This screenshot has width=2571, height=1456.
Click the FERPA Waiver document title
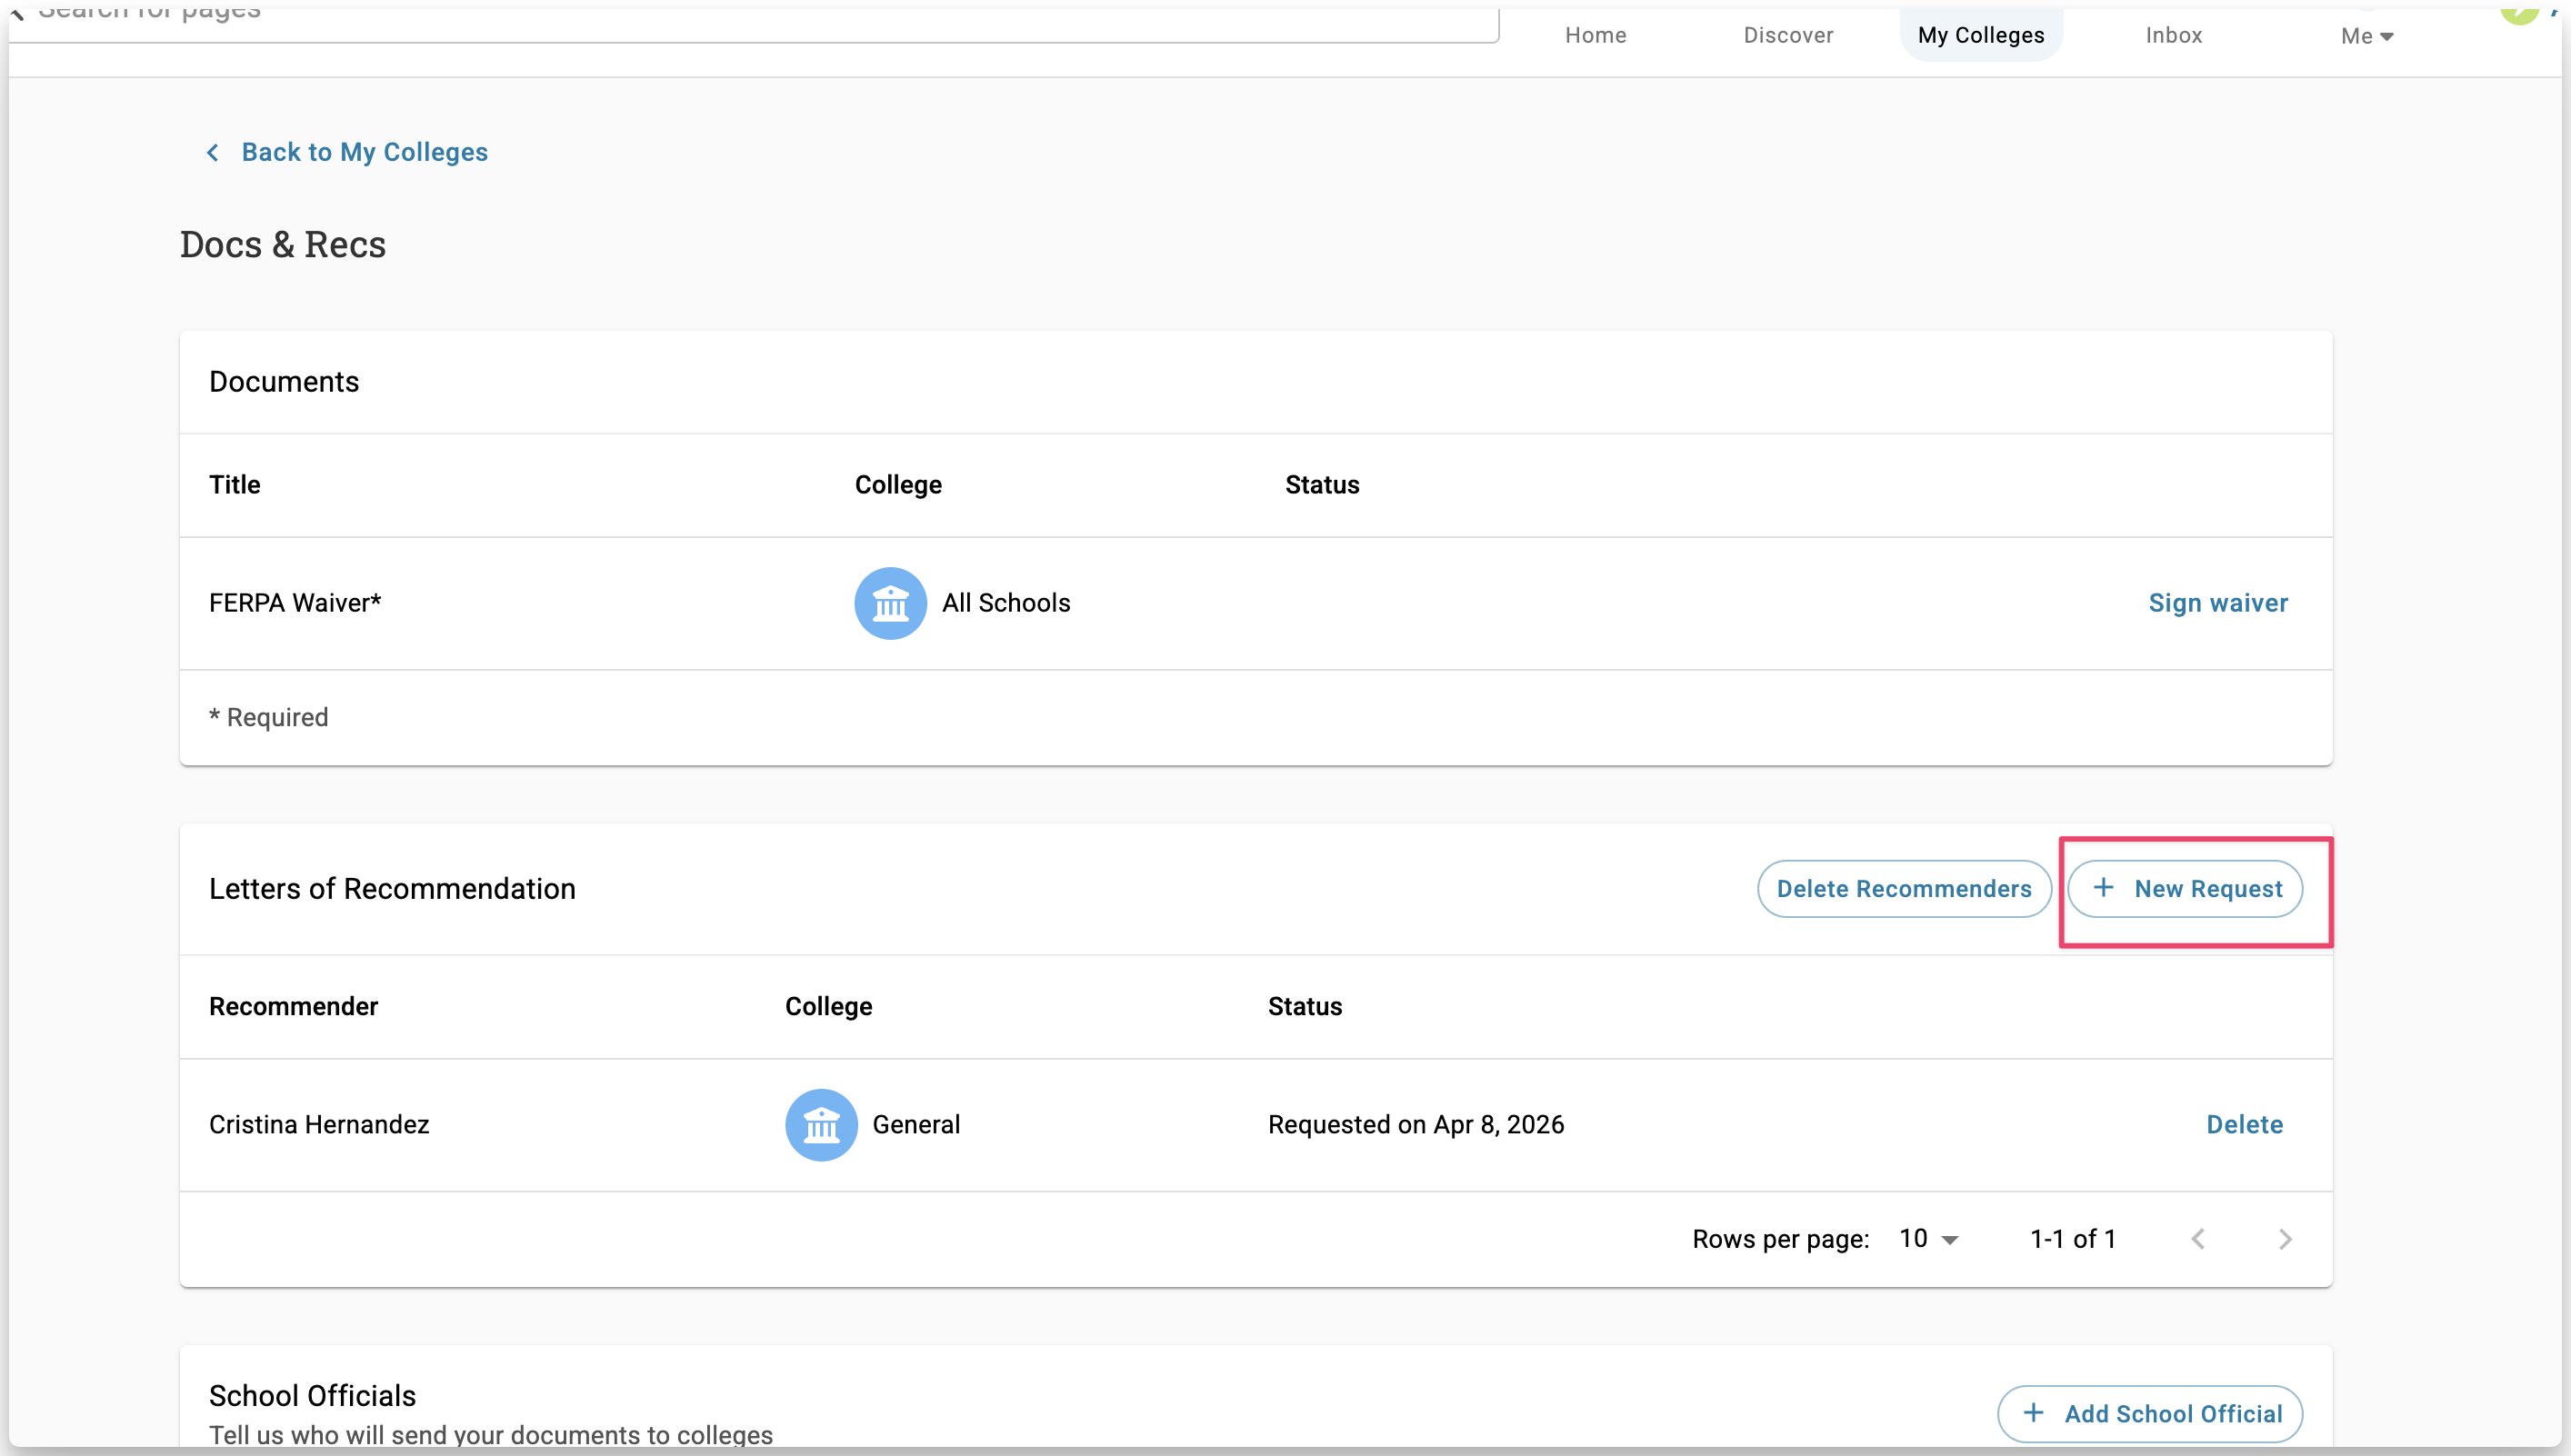point(294,603)
